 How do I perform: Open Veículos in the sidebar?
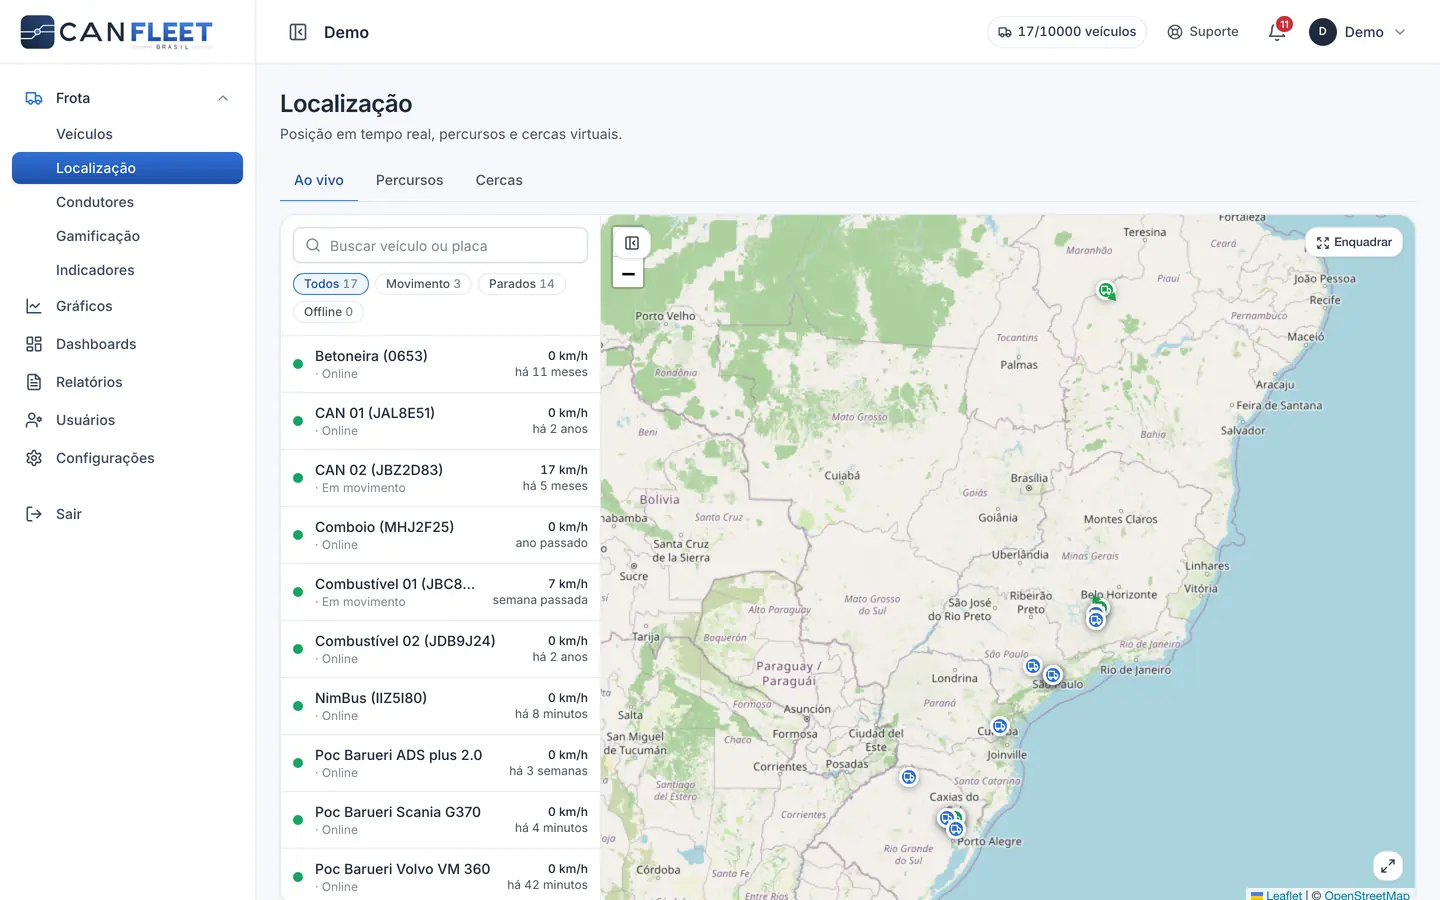point(127,134)
